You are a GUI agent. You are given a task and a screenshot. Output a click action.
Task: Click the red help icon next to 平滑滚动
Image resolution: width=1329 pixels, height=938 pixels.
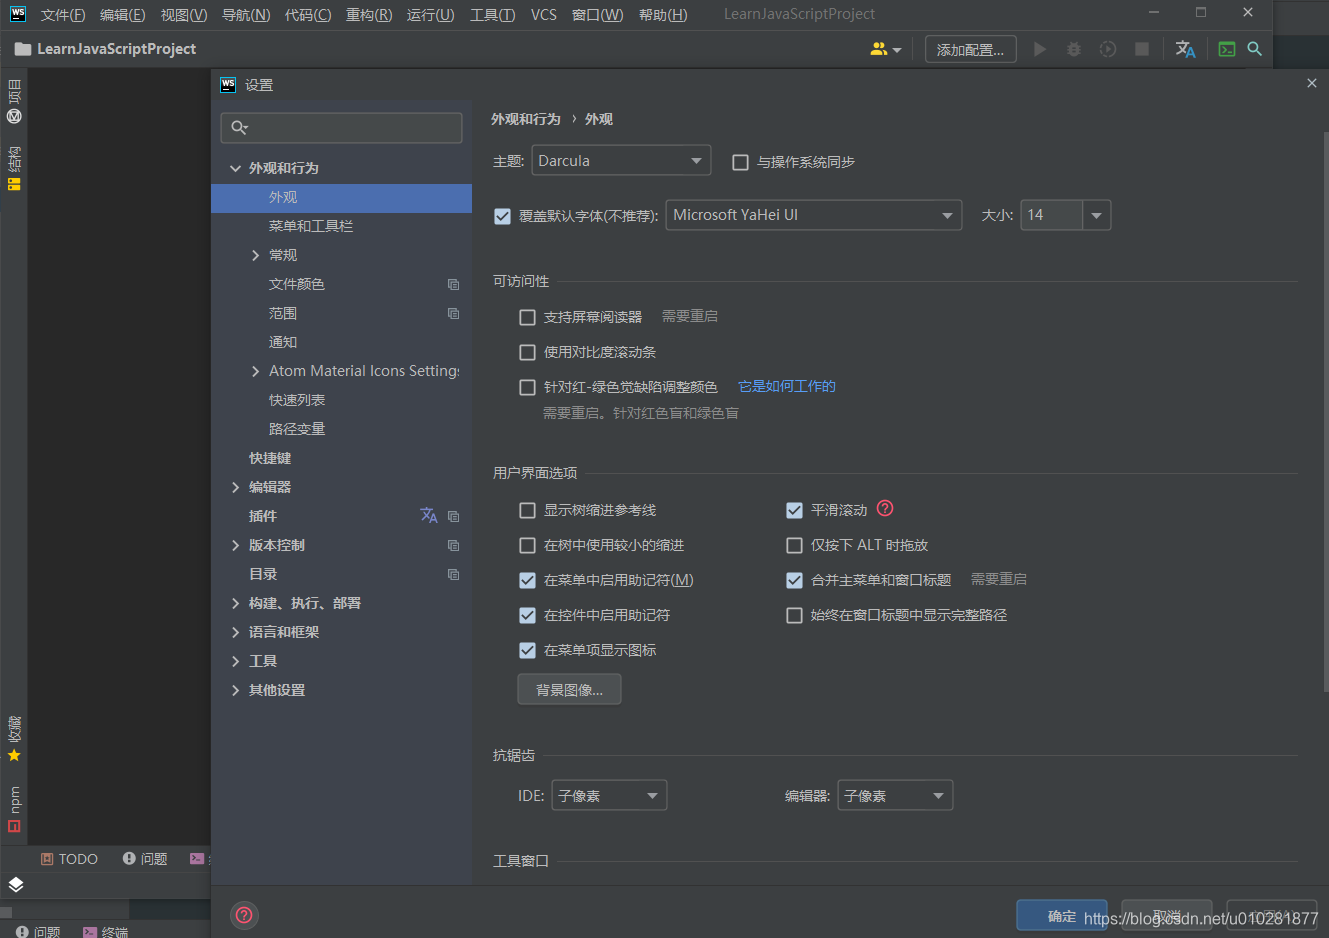(885, 508)
